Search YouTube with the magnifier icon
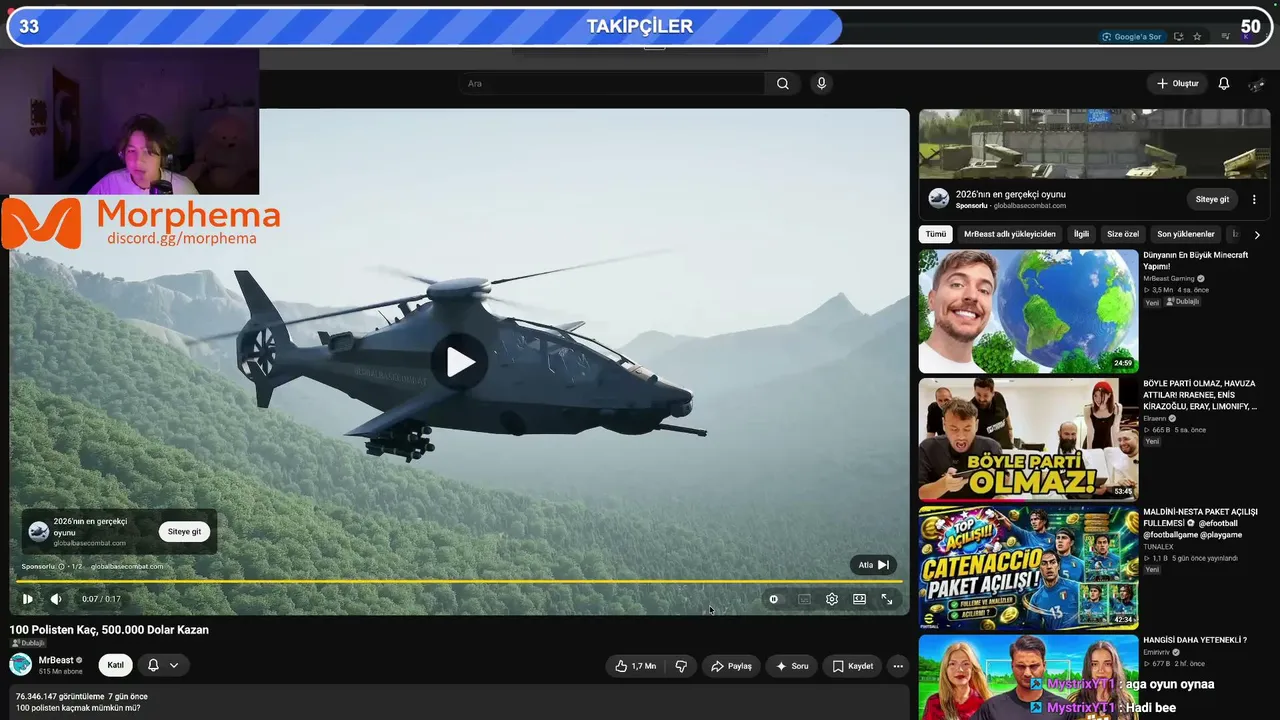 tap(783, 84)
